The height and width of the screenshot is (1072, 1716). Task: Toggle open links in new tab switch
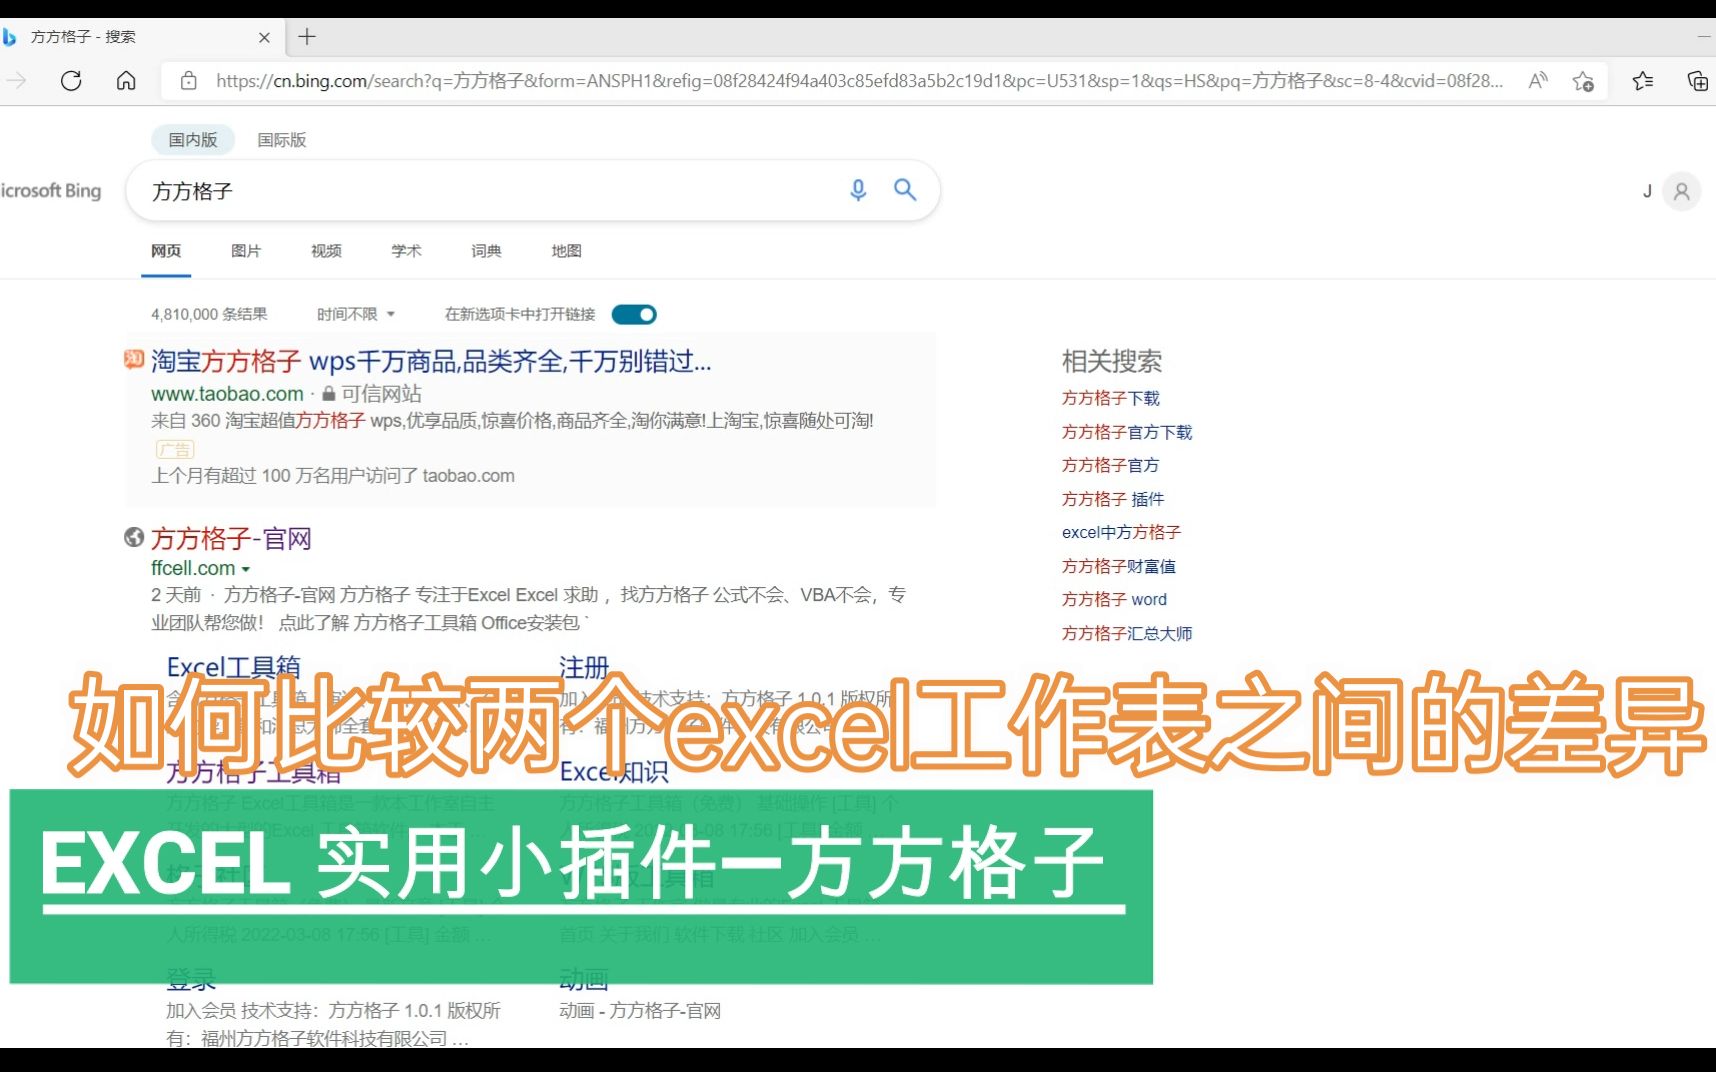tap(634, 315)
